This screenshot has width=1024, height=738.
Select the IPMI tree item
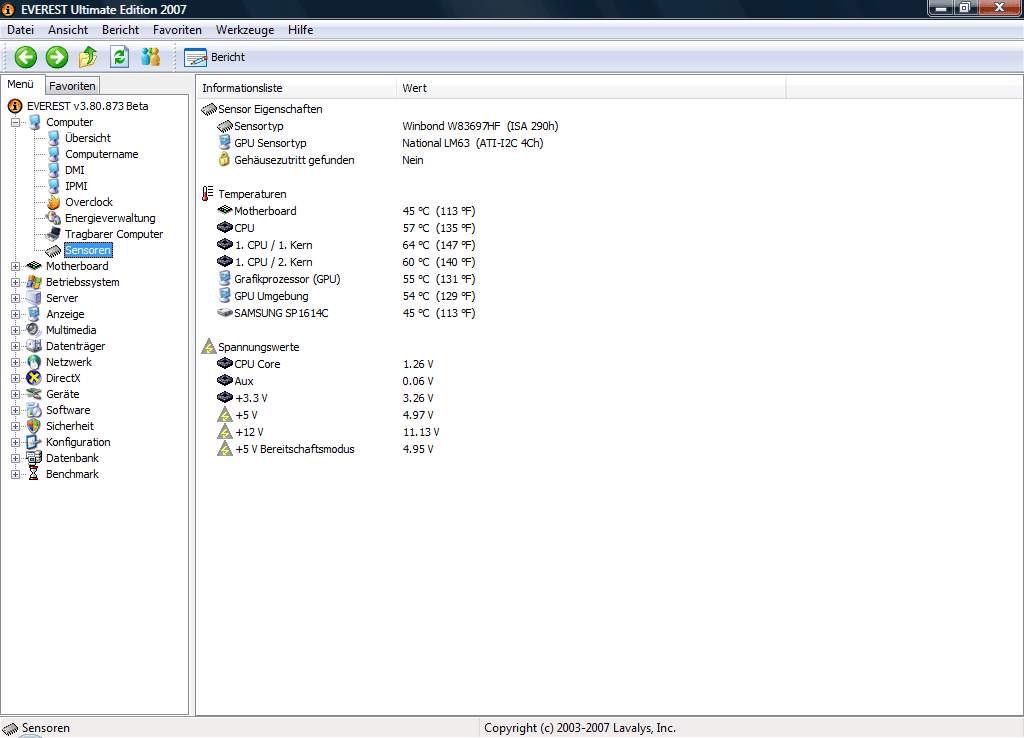coord(76,186)
